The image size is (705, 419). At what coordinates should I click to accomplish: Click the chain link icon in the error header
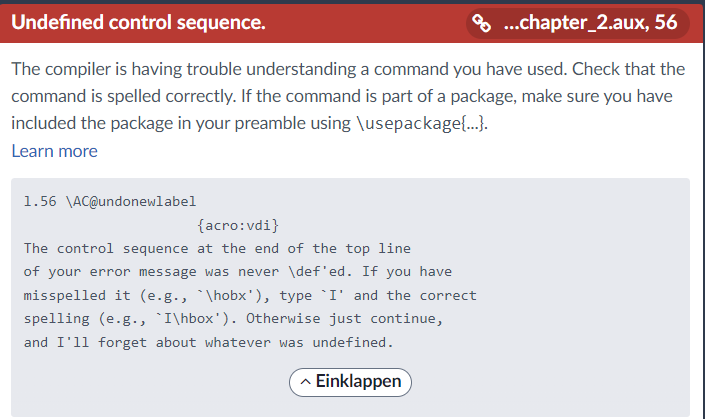[482, 23]
